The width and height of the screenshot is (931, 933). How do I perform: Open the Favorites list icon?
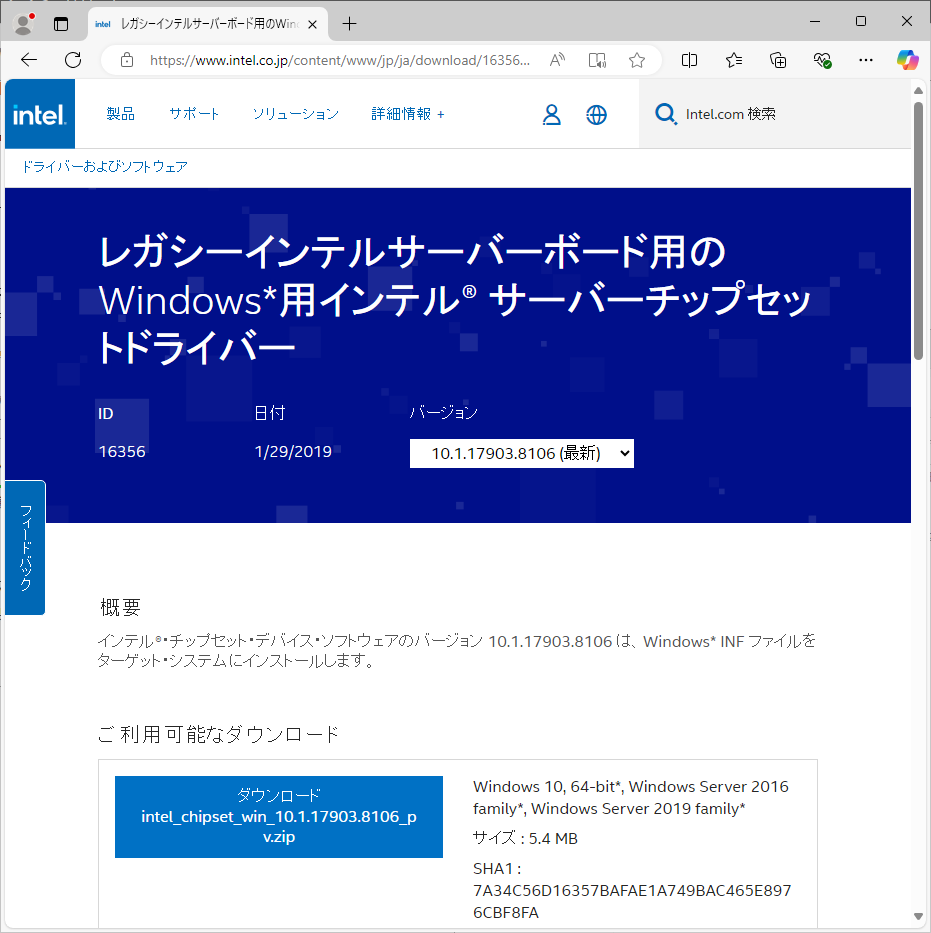pyautogui.click(x=733, y=60)
